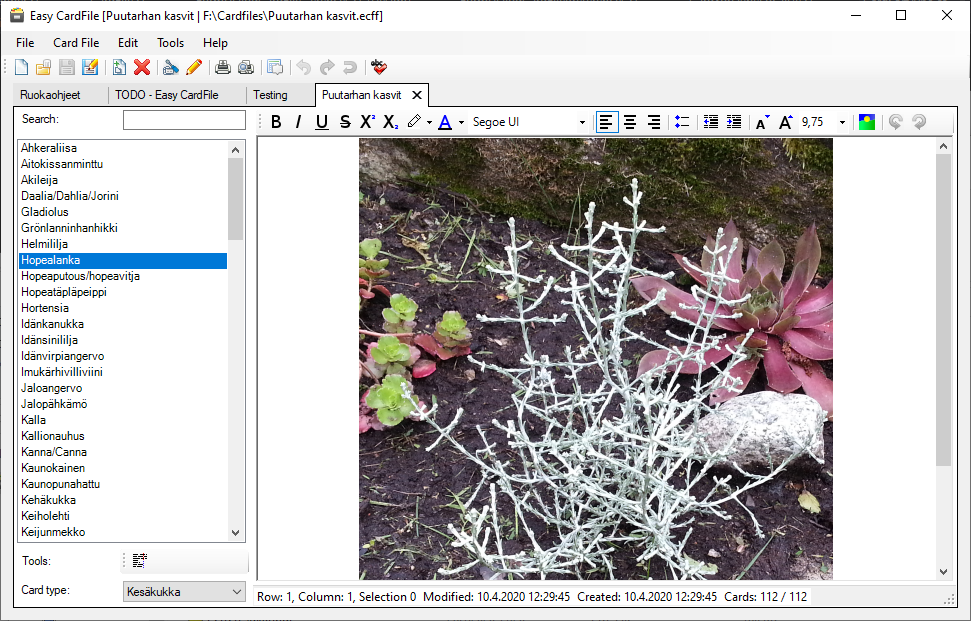Toggle strikethrough formatting
The width and height of the screenshot is (971, 621).
pos(345,122)
